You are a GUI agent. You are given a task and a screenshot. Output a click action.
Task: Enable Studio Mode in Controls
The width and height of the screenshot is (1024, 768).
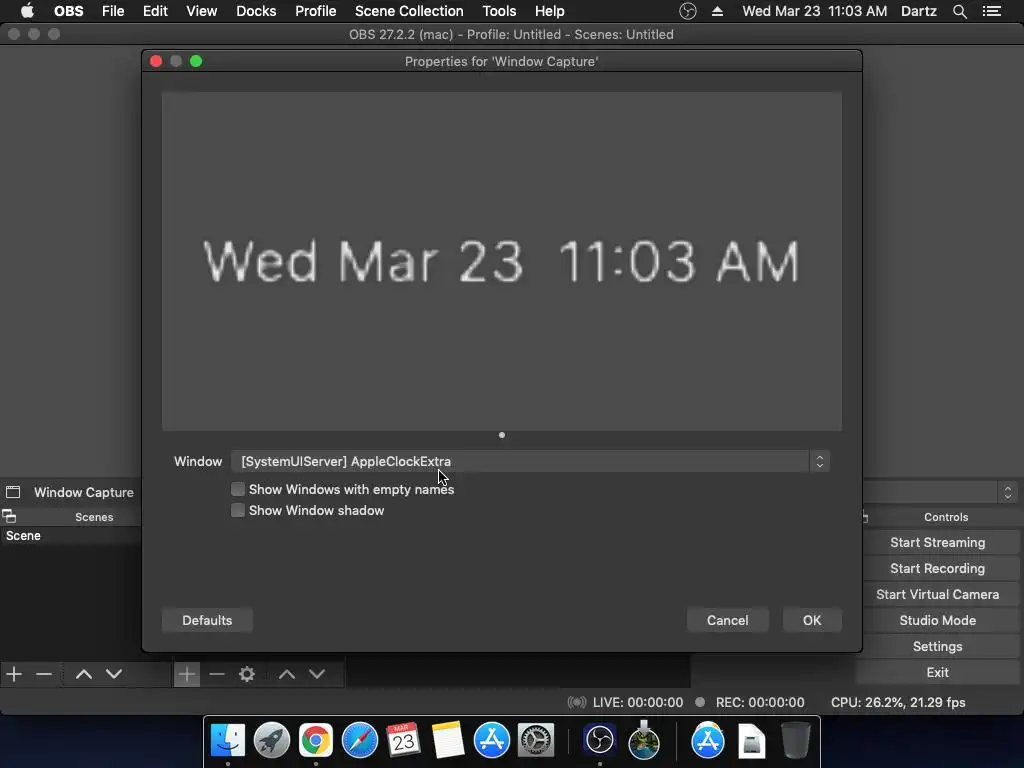pos(937,620)
